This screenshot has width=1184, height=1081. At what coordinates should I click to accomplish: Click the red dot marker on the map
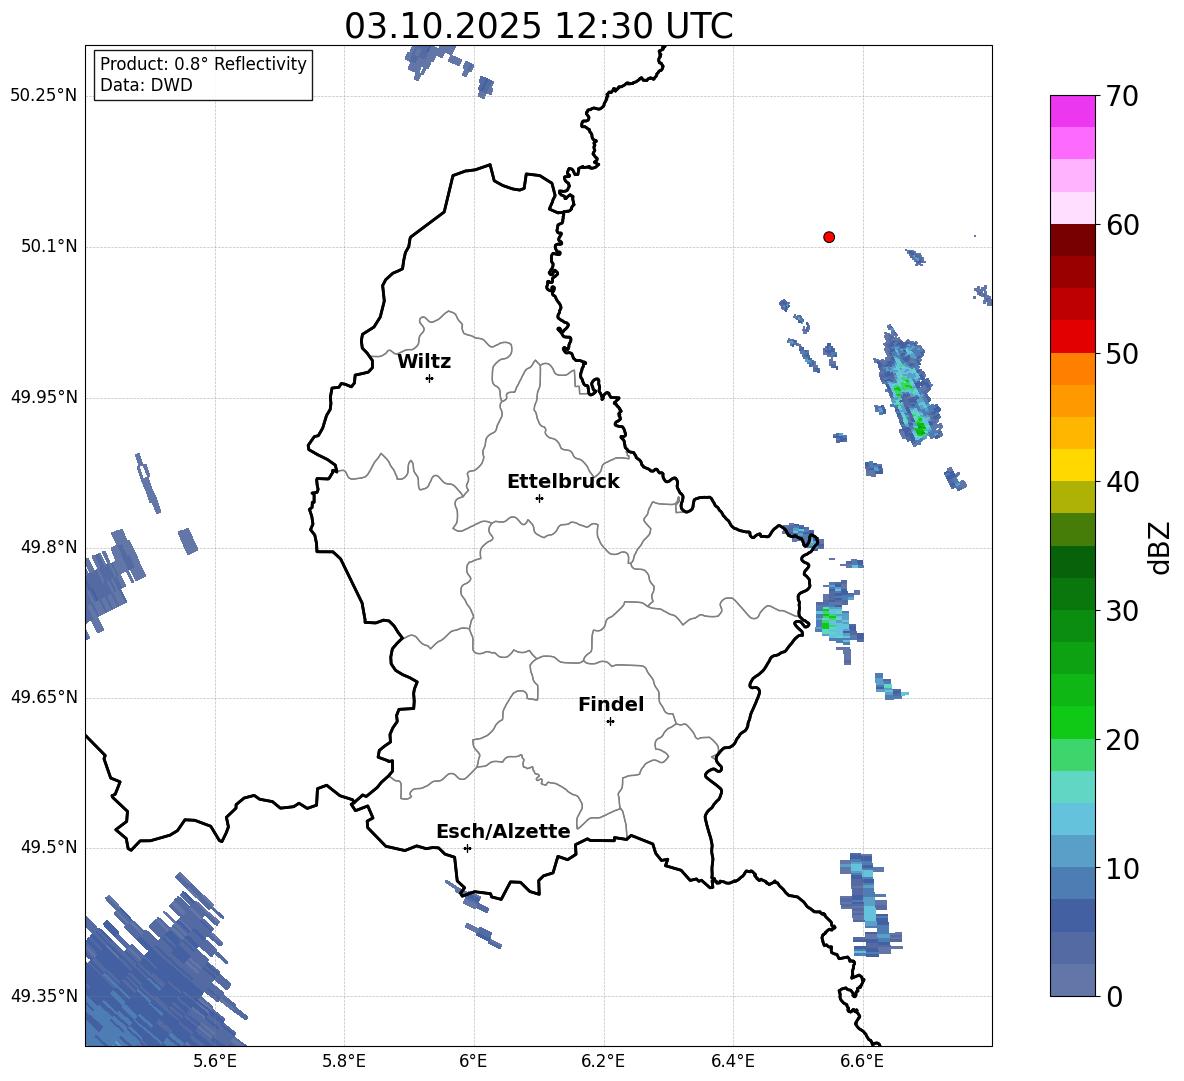click(x=829, y=237)
